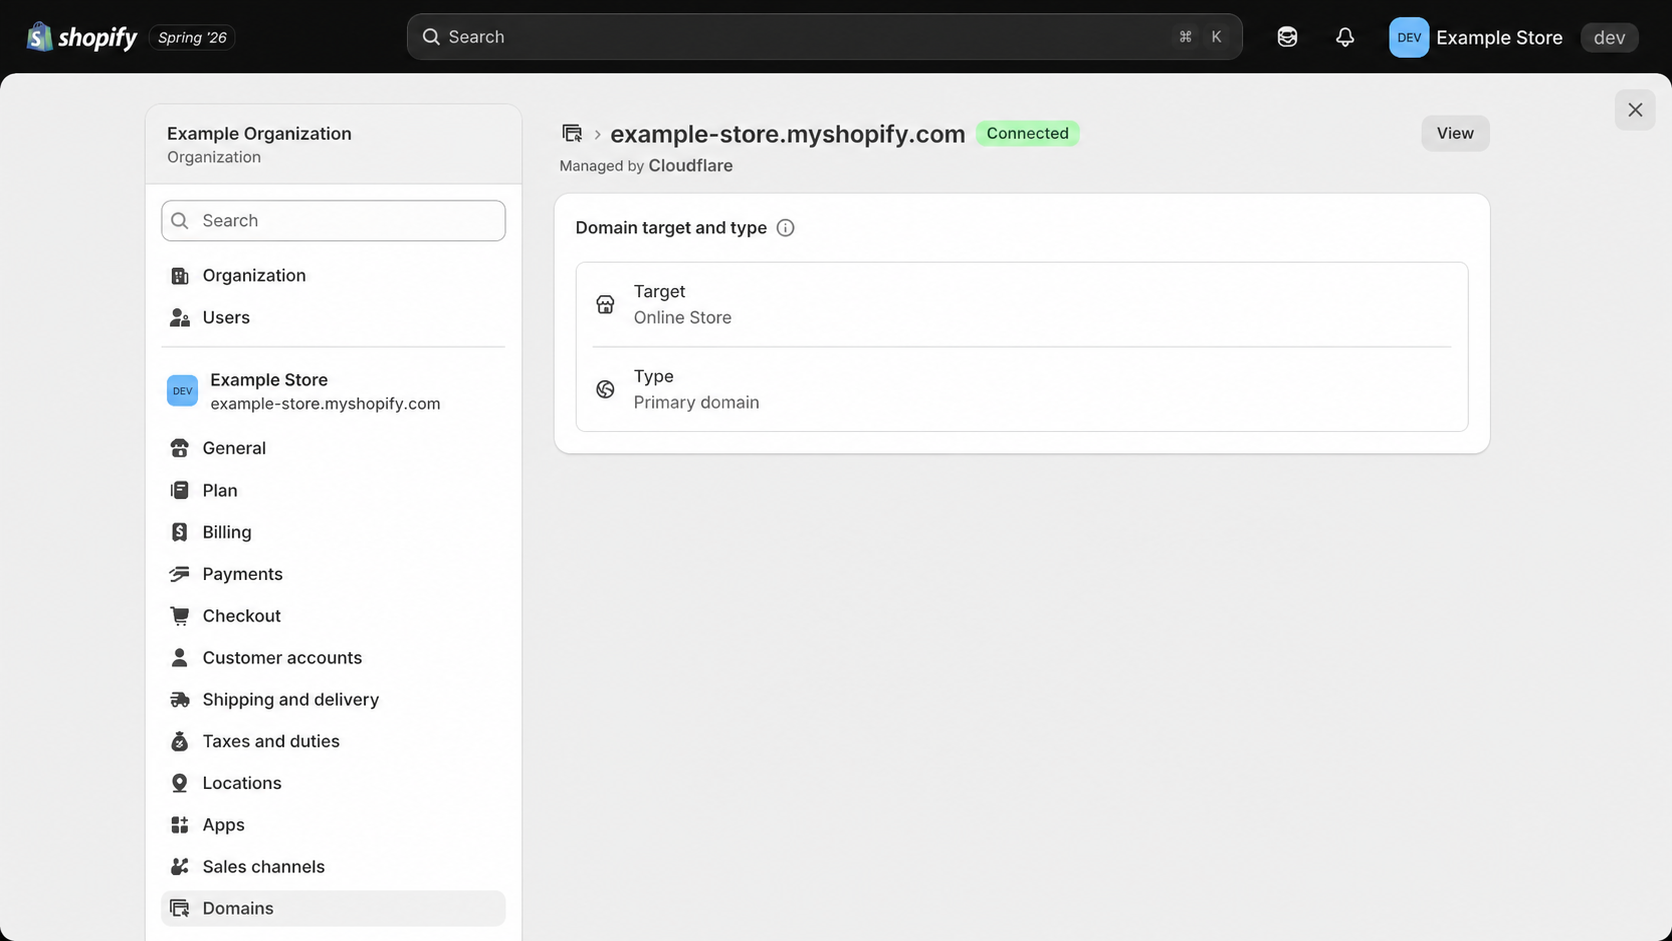This screenshot has height=941, width=1672.
Task: Open Shipping and delivery settings
Action: (333, 700)
